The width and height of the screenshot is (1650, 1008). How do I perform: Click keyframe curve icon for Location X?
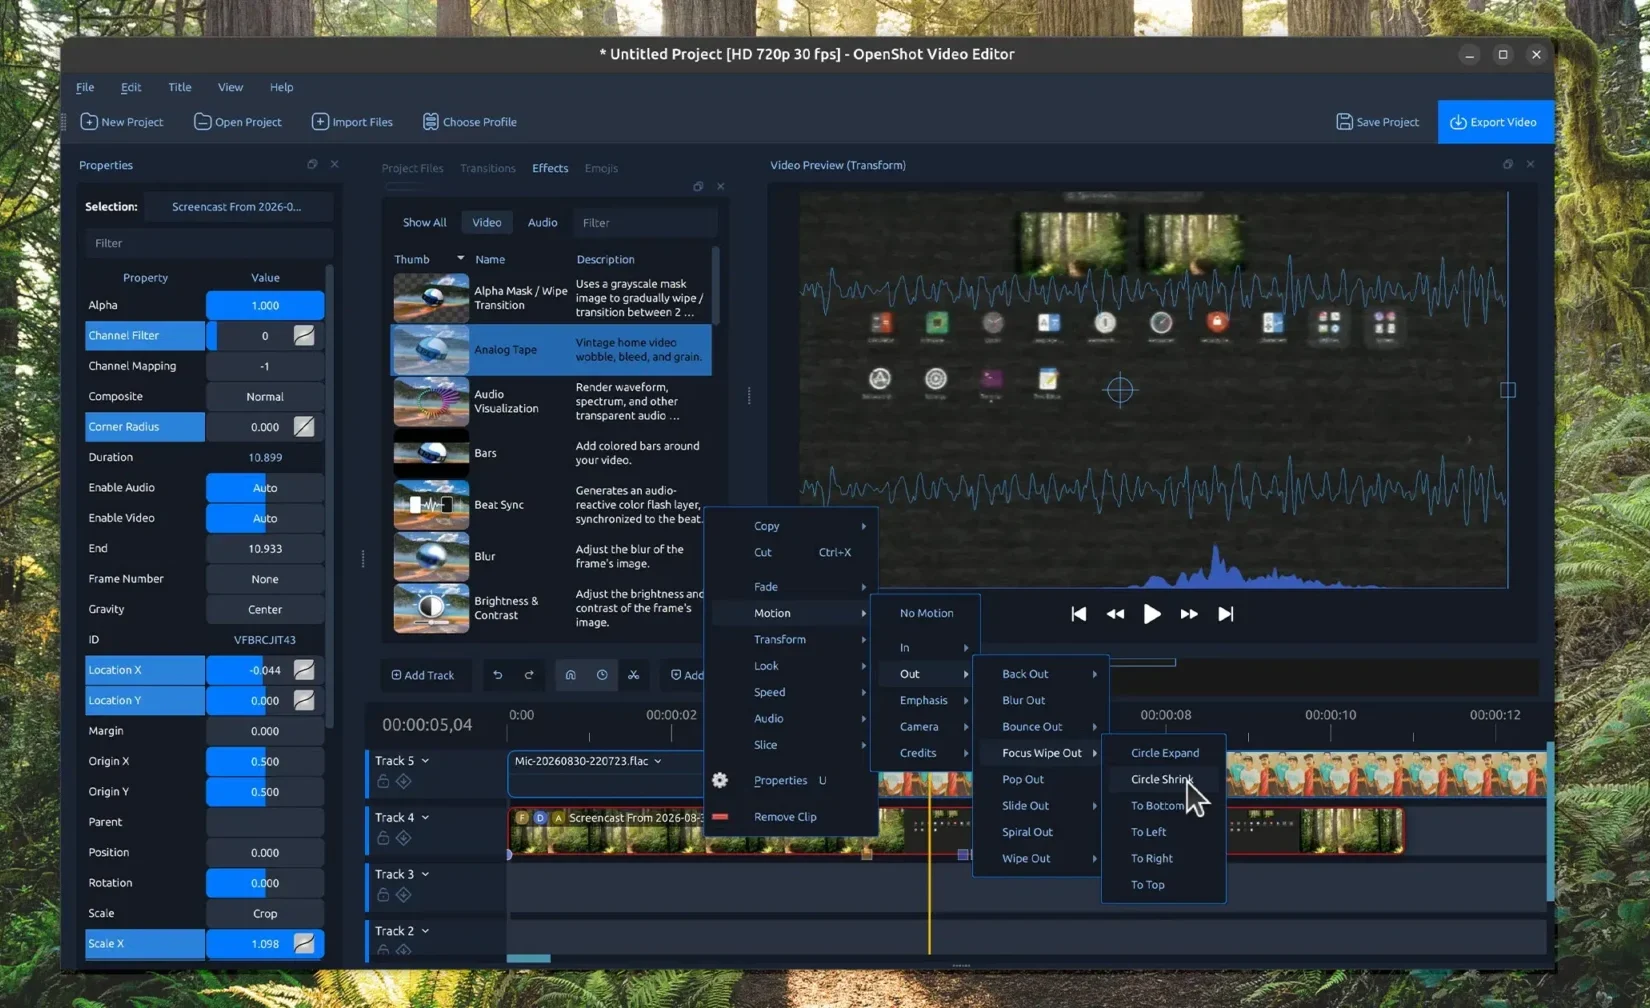(x=304, y=670)
